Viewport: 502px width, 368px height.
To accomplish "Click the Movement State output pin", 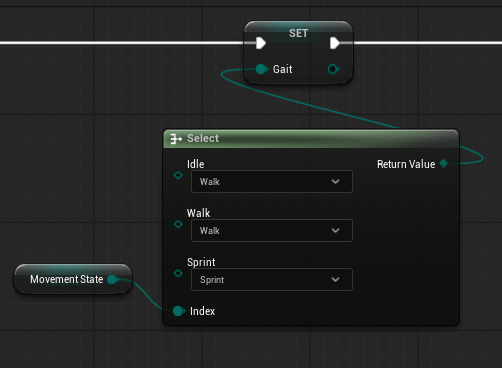I will [x=113, y=279].
